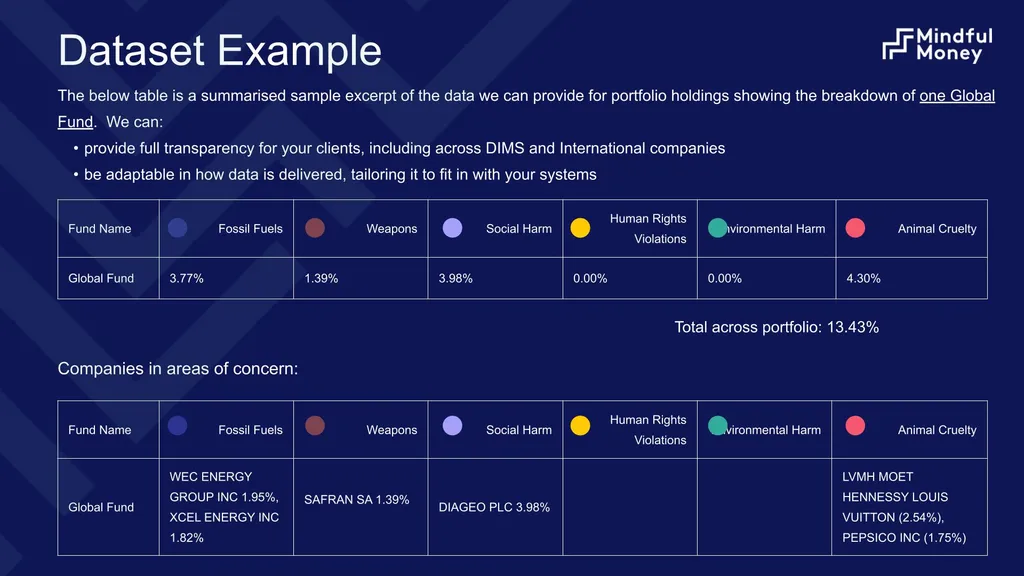Select the 3.77% Fossil Fuels cell
The width and height of the screenshot is (1024, 576).
pos(226,278)
